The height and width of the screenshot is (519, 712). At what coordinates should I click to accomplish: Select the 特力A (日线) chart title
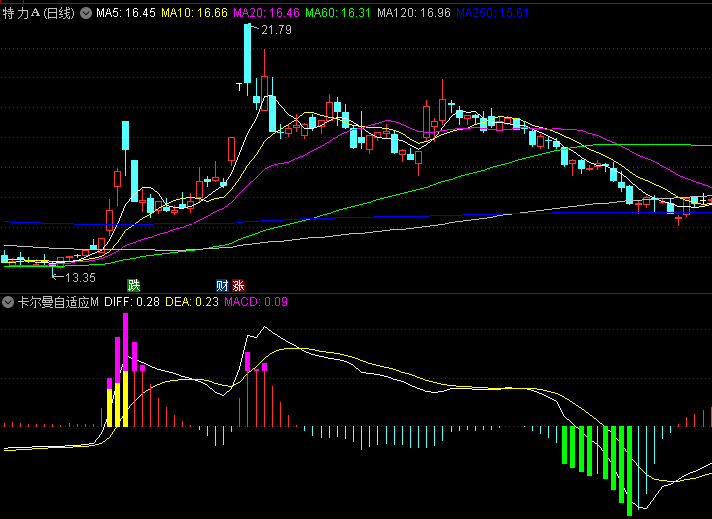[x=39, y=13]
